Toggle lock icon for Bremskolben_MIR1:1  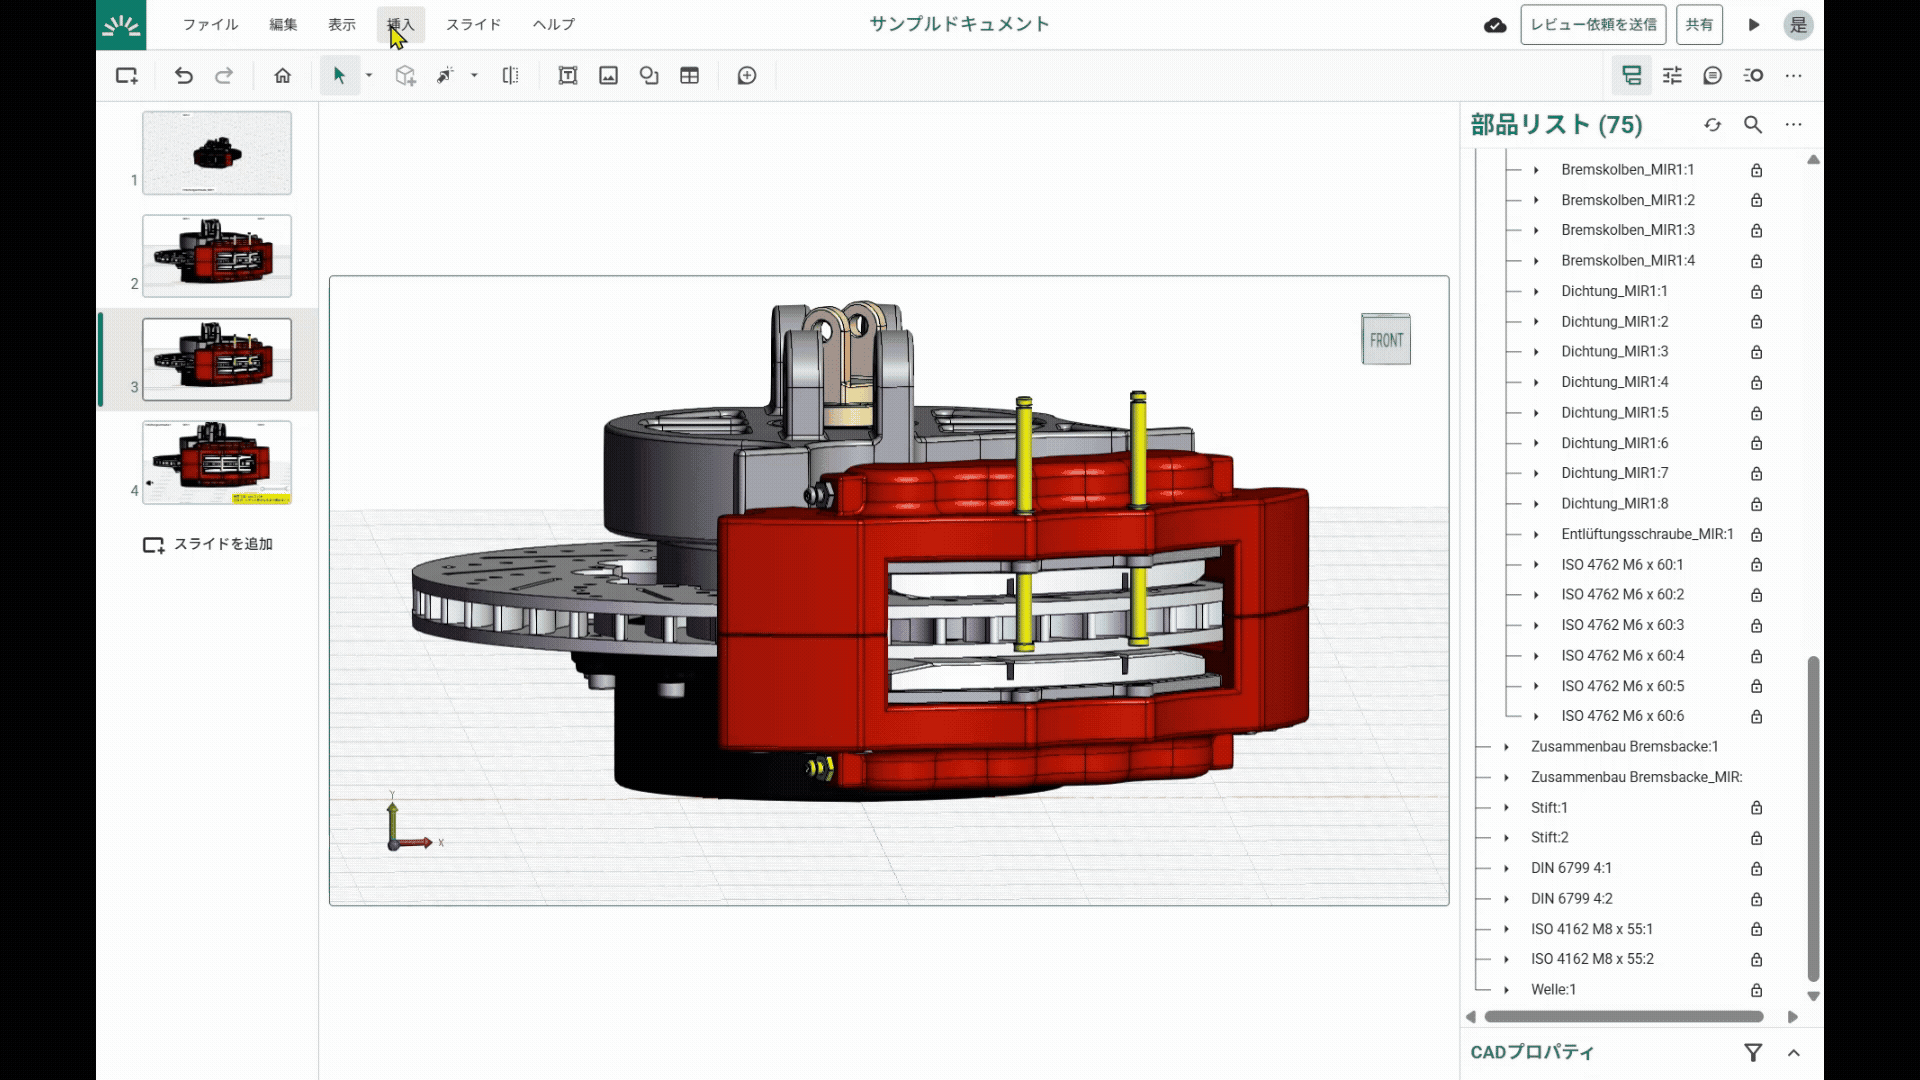pyautogui.click(x=1756, y=170)
